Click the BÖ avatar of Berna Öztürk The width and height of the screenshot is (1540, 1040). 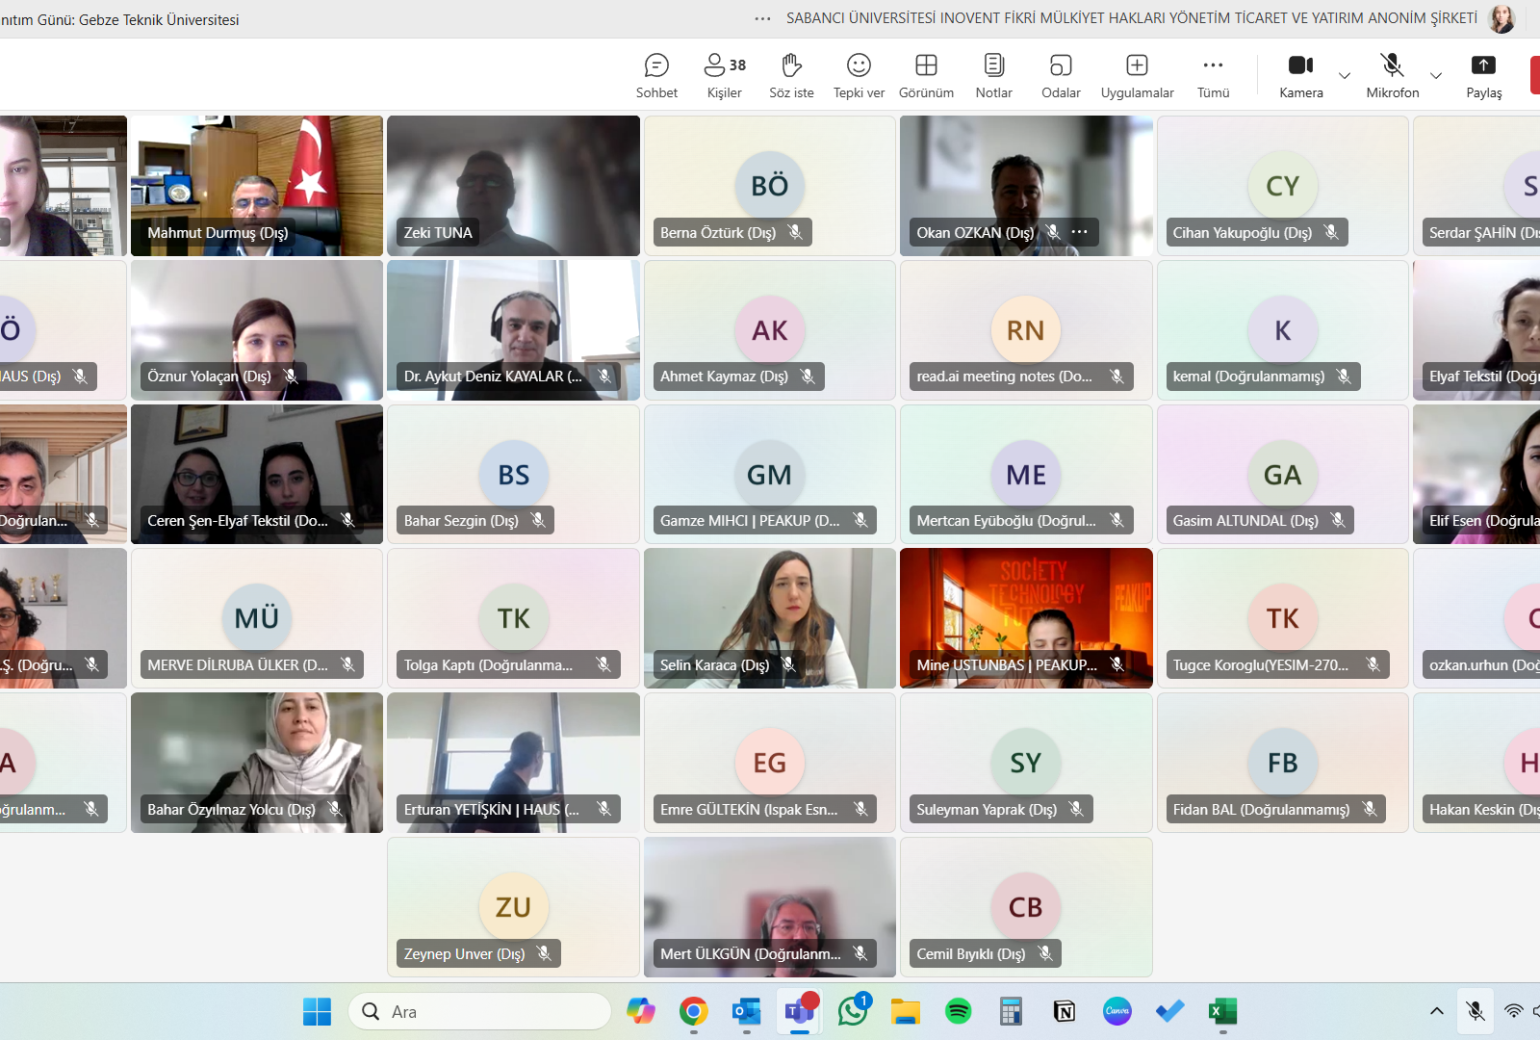tap(770, 185)
